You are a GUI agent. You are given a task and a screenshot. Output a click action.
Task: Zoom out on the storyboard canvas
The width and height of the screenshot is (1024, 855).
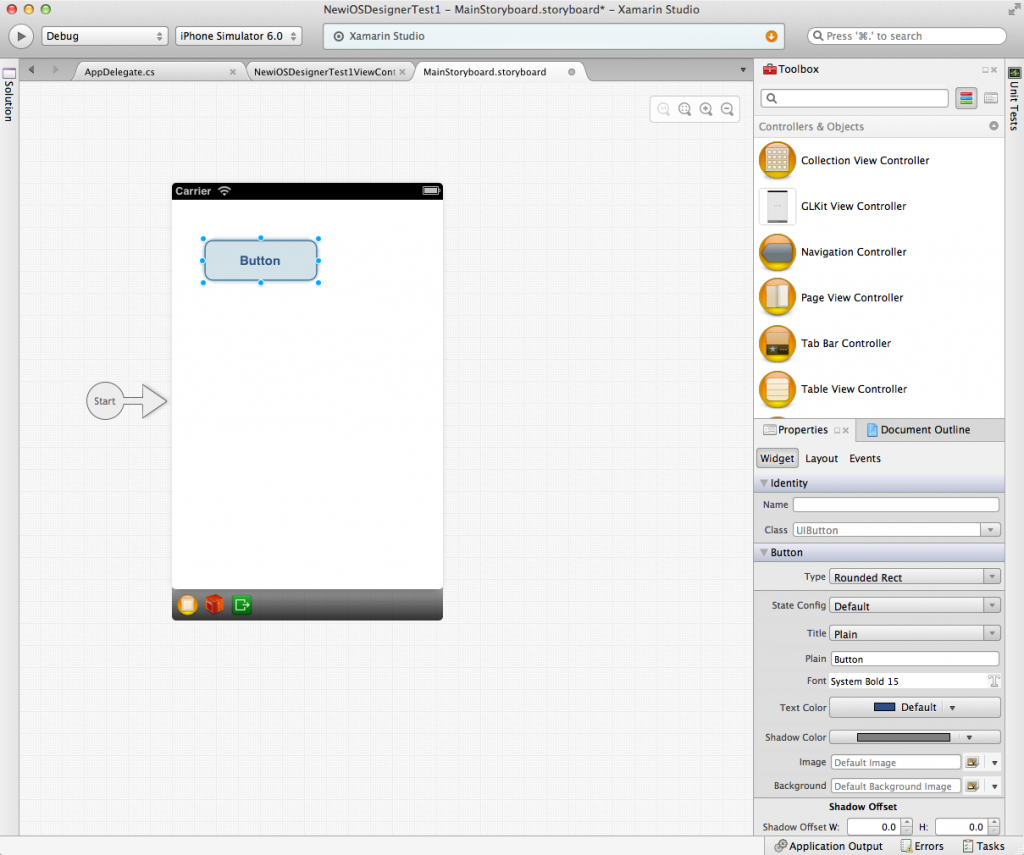(727, 109)
